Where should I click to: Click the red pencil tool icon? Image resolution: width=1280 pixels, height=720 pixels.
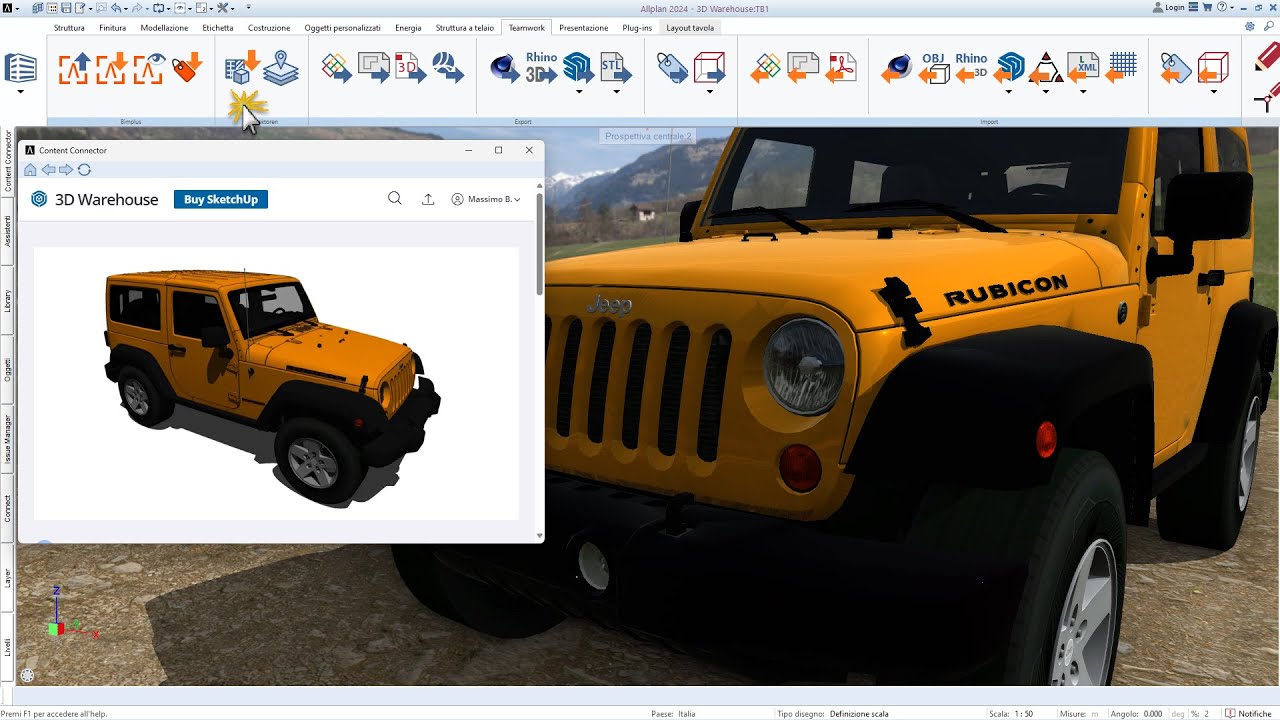[1266, 57]
